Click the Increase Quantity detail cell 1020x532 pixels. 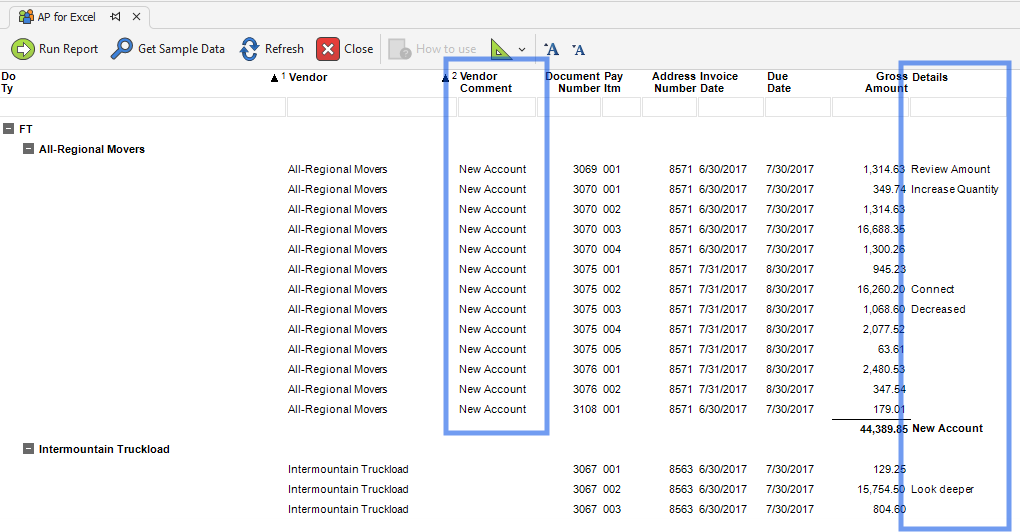point(954,189)
